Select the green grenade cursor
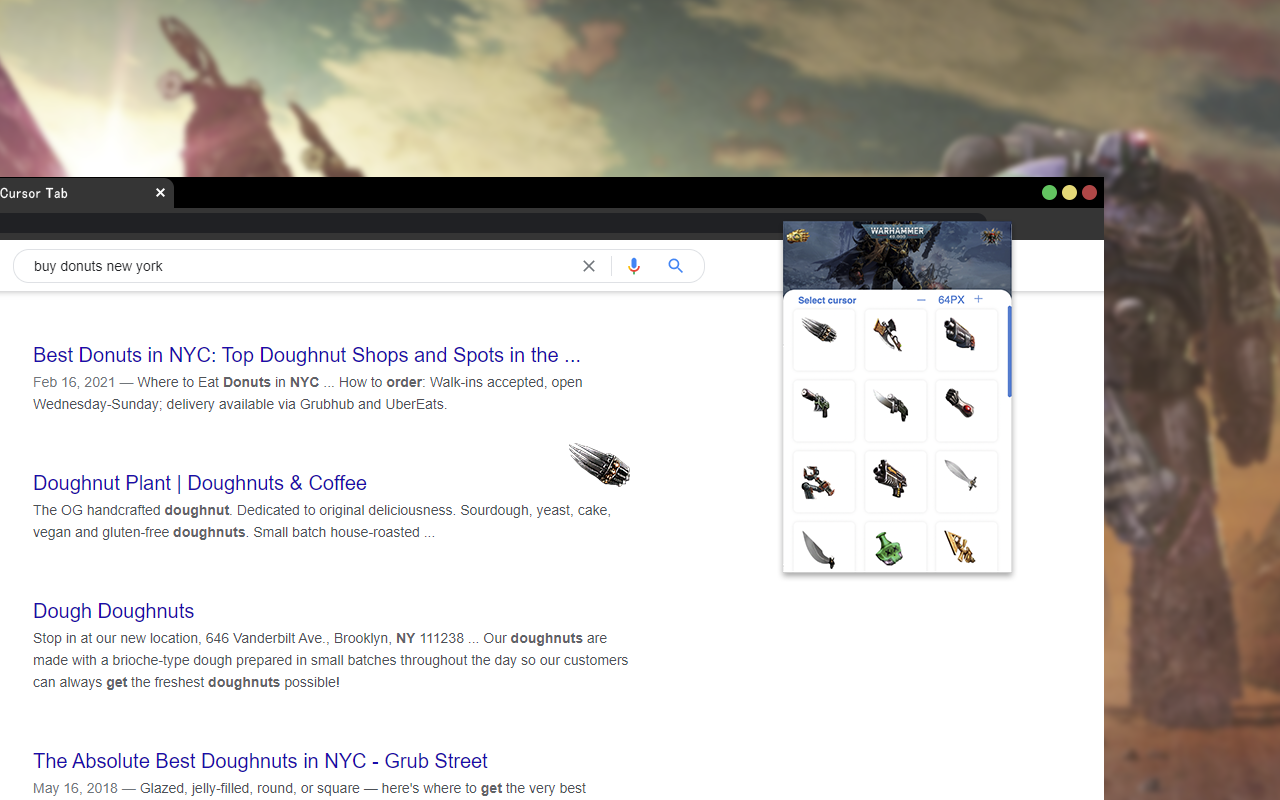 (x=895, y=546)
